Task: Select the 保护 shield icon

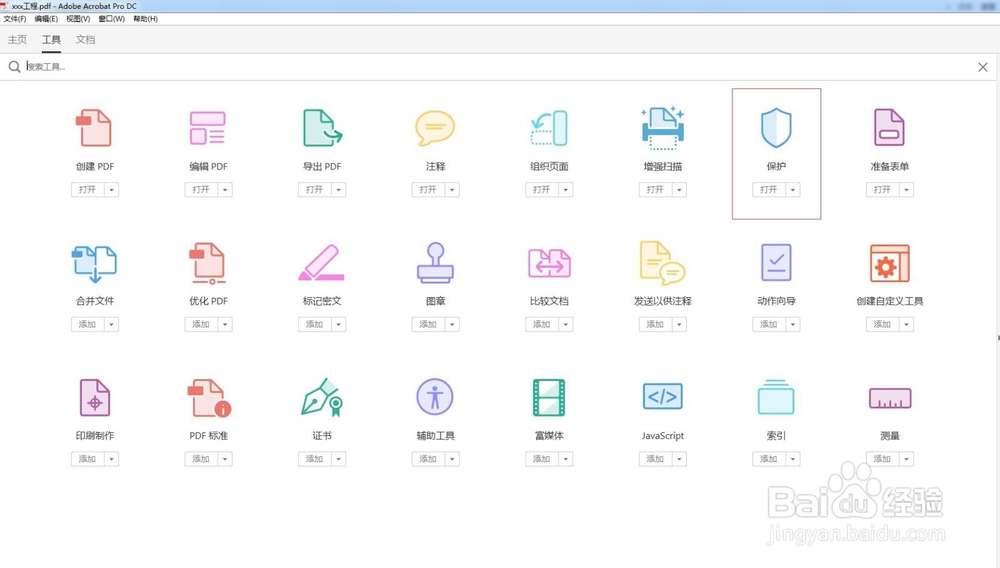Action: pyautogui.click(x=776, y=128)
